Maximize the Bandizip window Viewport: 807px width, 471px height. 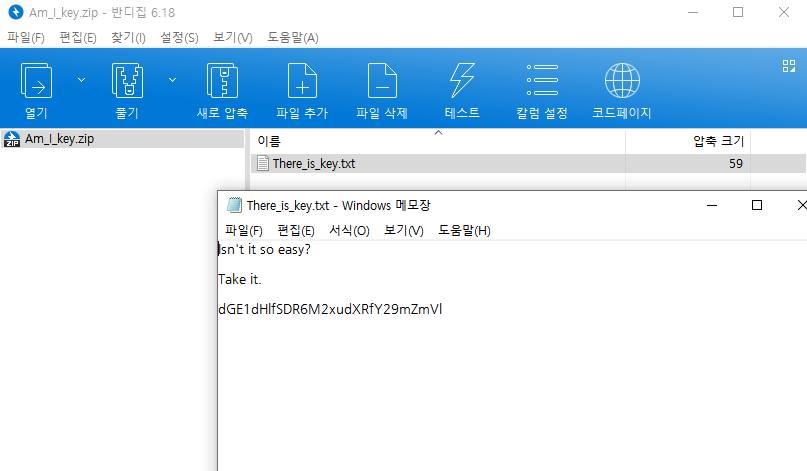[738, 12]
